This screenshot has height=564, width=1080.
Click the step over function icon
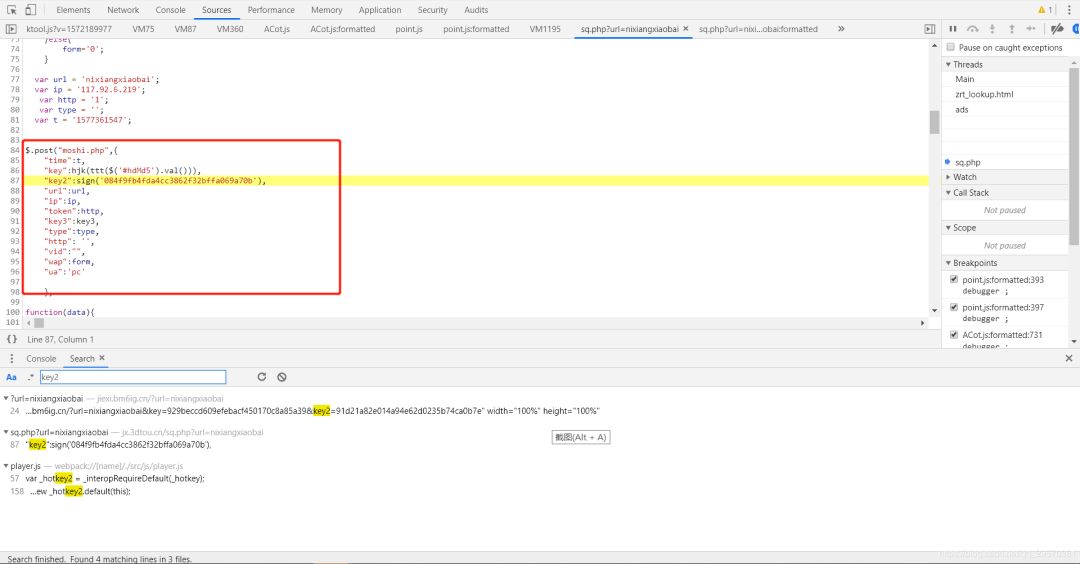click(x=972, y=29)
